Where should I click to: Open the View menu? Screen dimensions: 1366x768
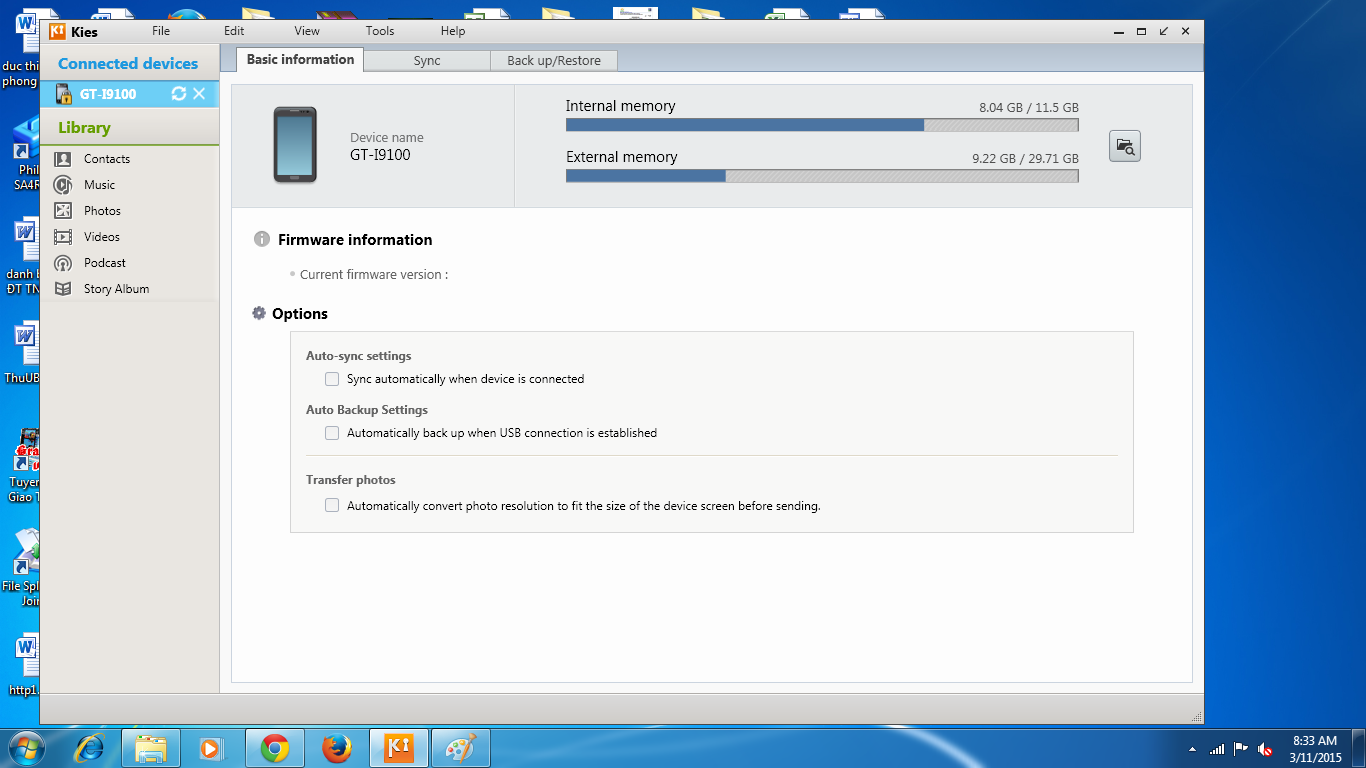(307, 31)
